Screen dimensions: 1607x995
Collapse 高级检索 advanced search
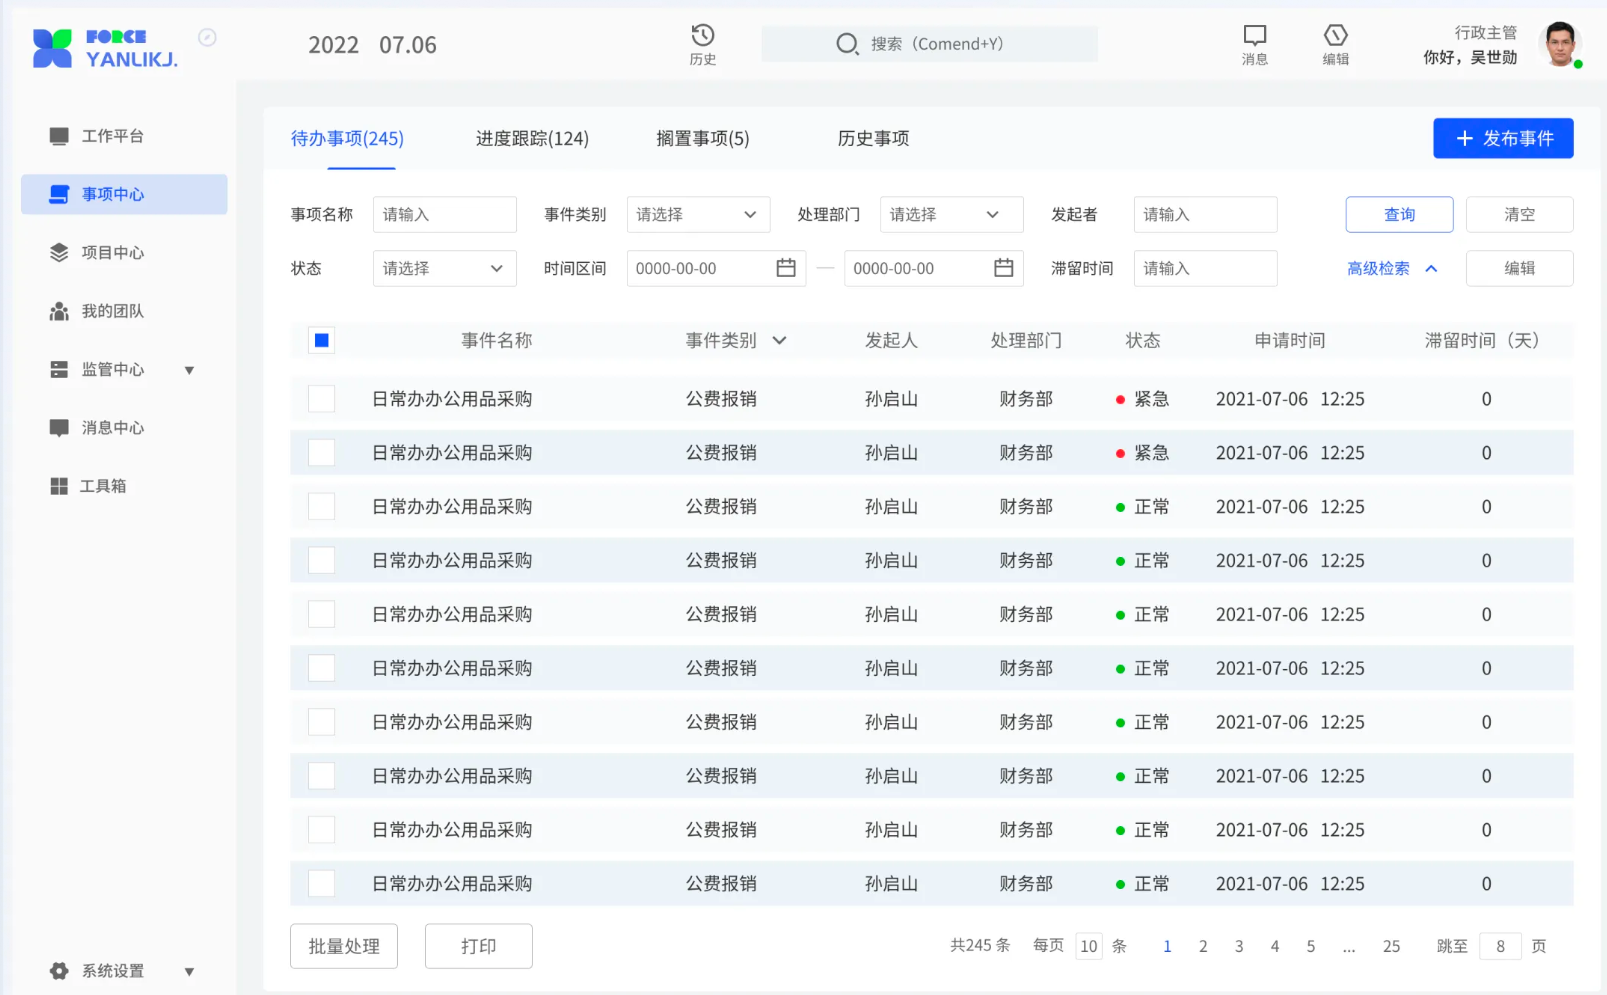point(1392,268)
